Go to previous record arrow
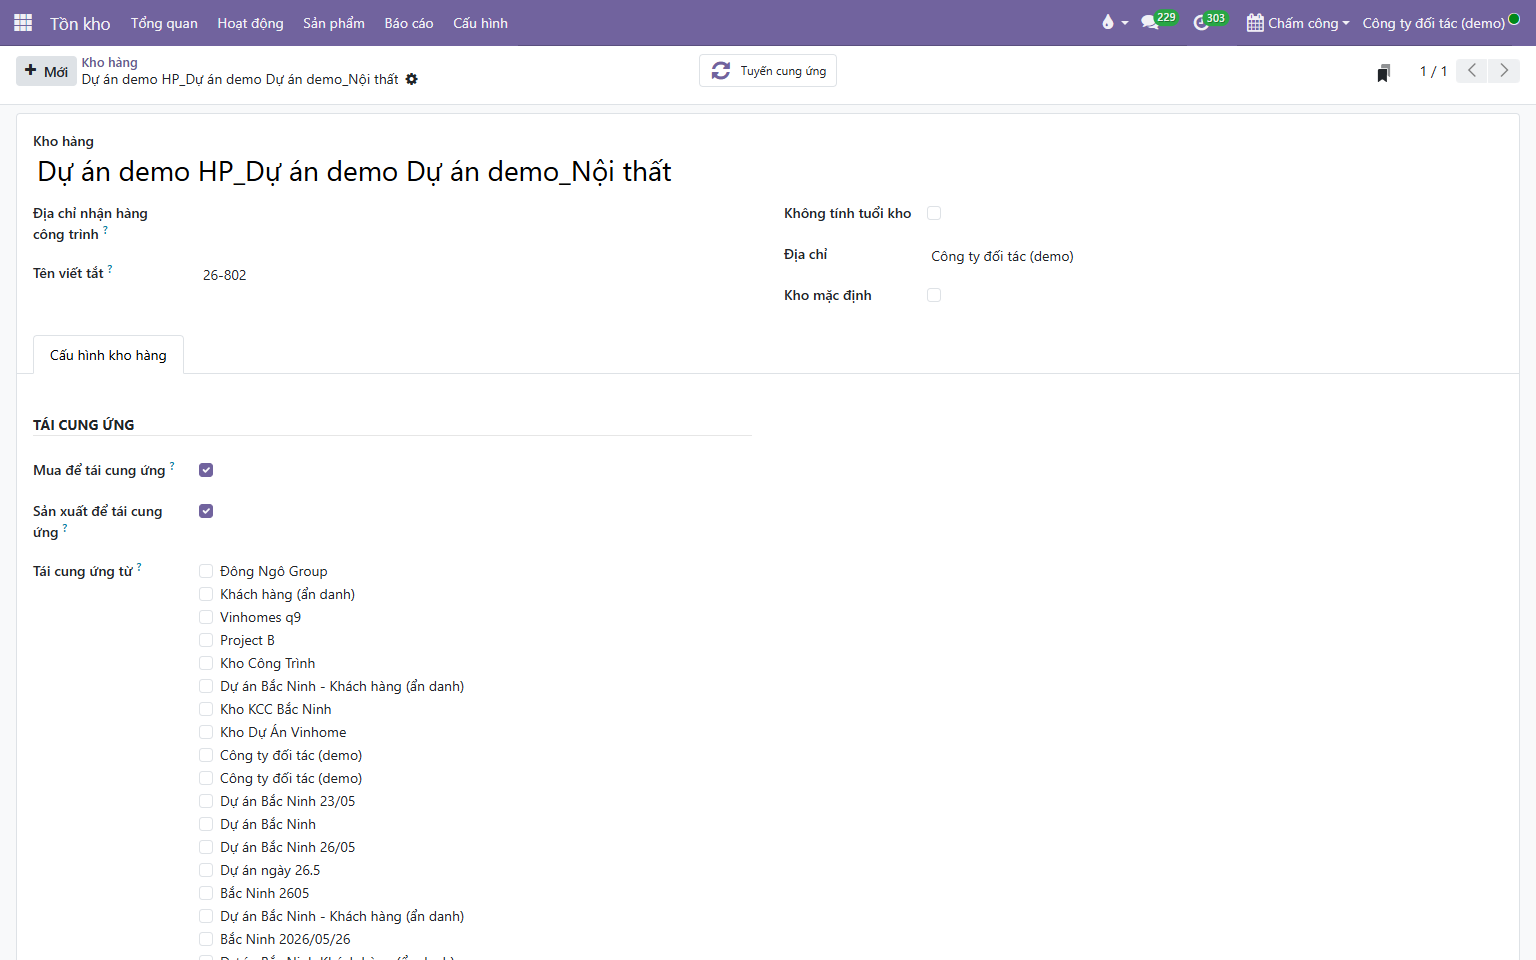Image resolution: width=1536 pixels, height=960 pixels. [1471, 70]
